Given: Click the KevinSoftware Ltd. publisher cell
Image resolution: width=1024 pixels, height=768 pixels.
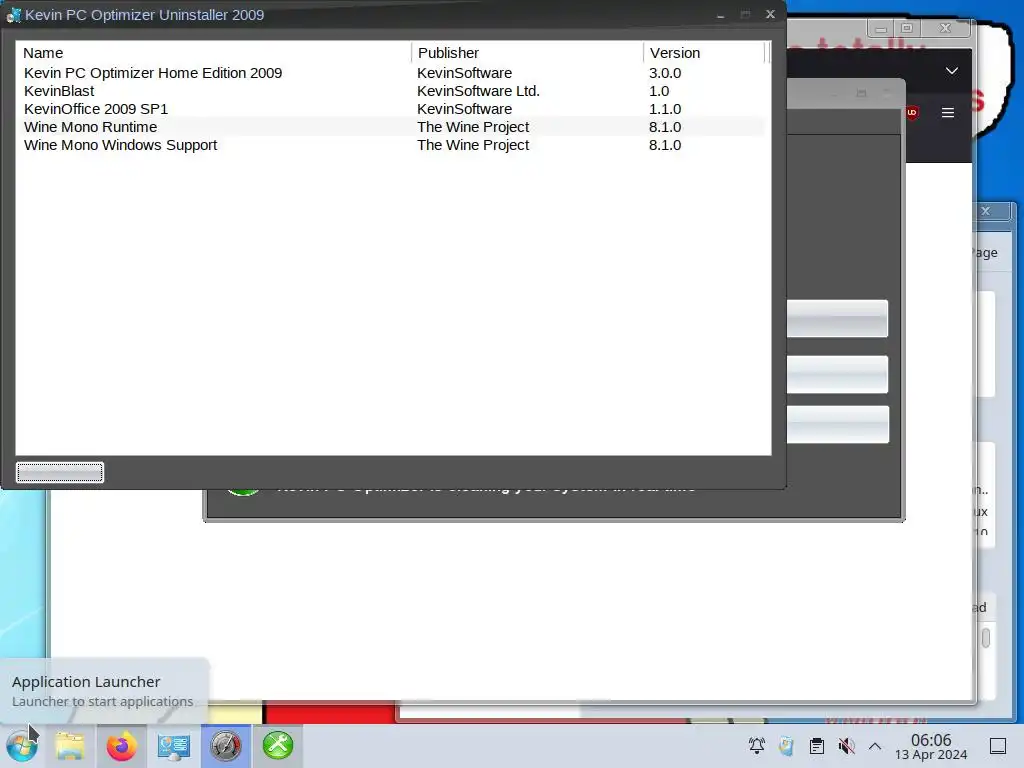Looking at the screenshot, I should coord(478,91).
